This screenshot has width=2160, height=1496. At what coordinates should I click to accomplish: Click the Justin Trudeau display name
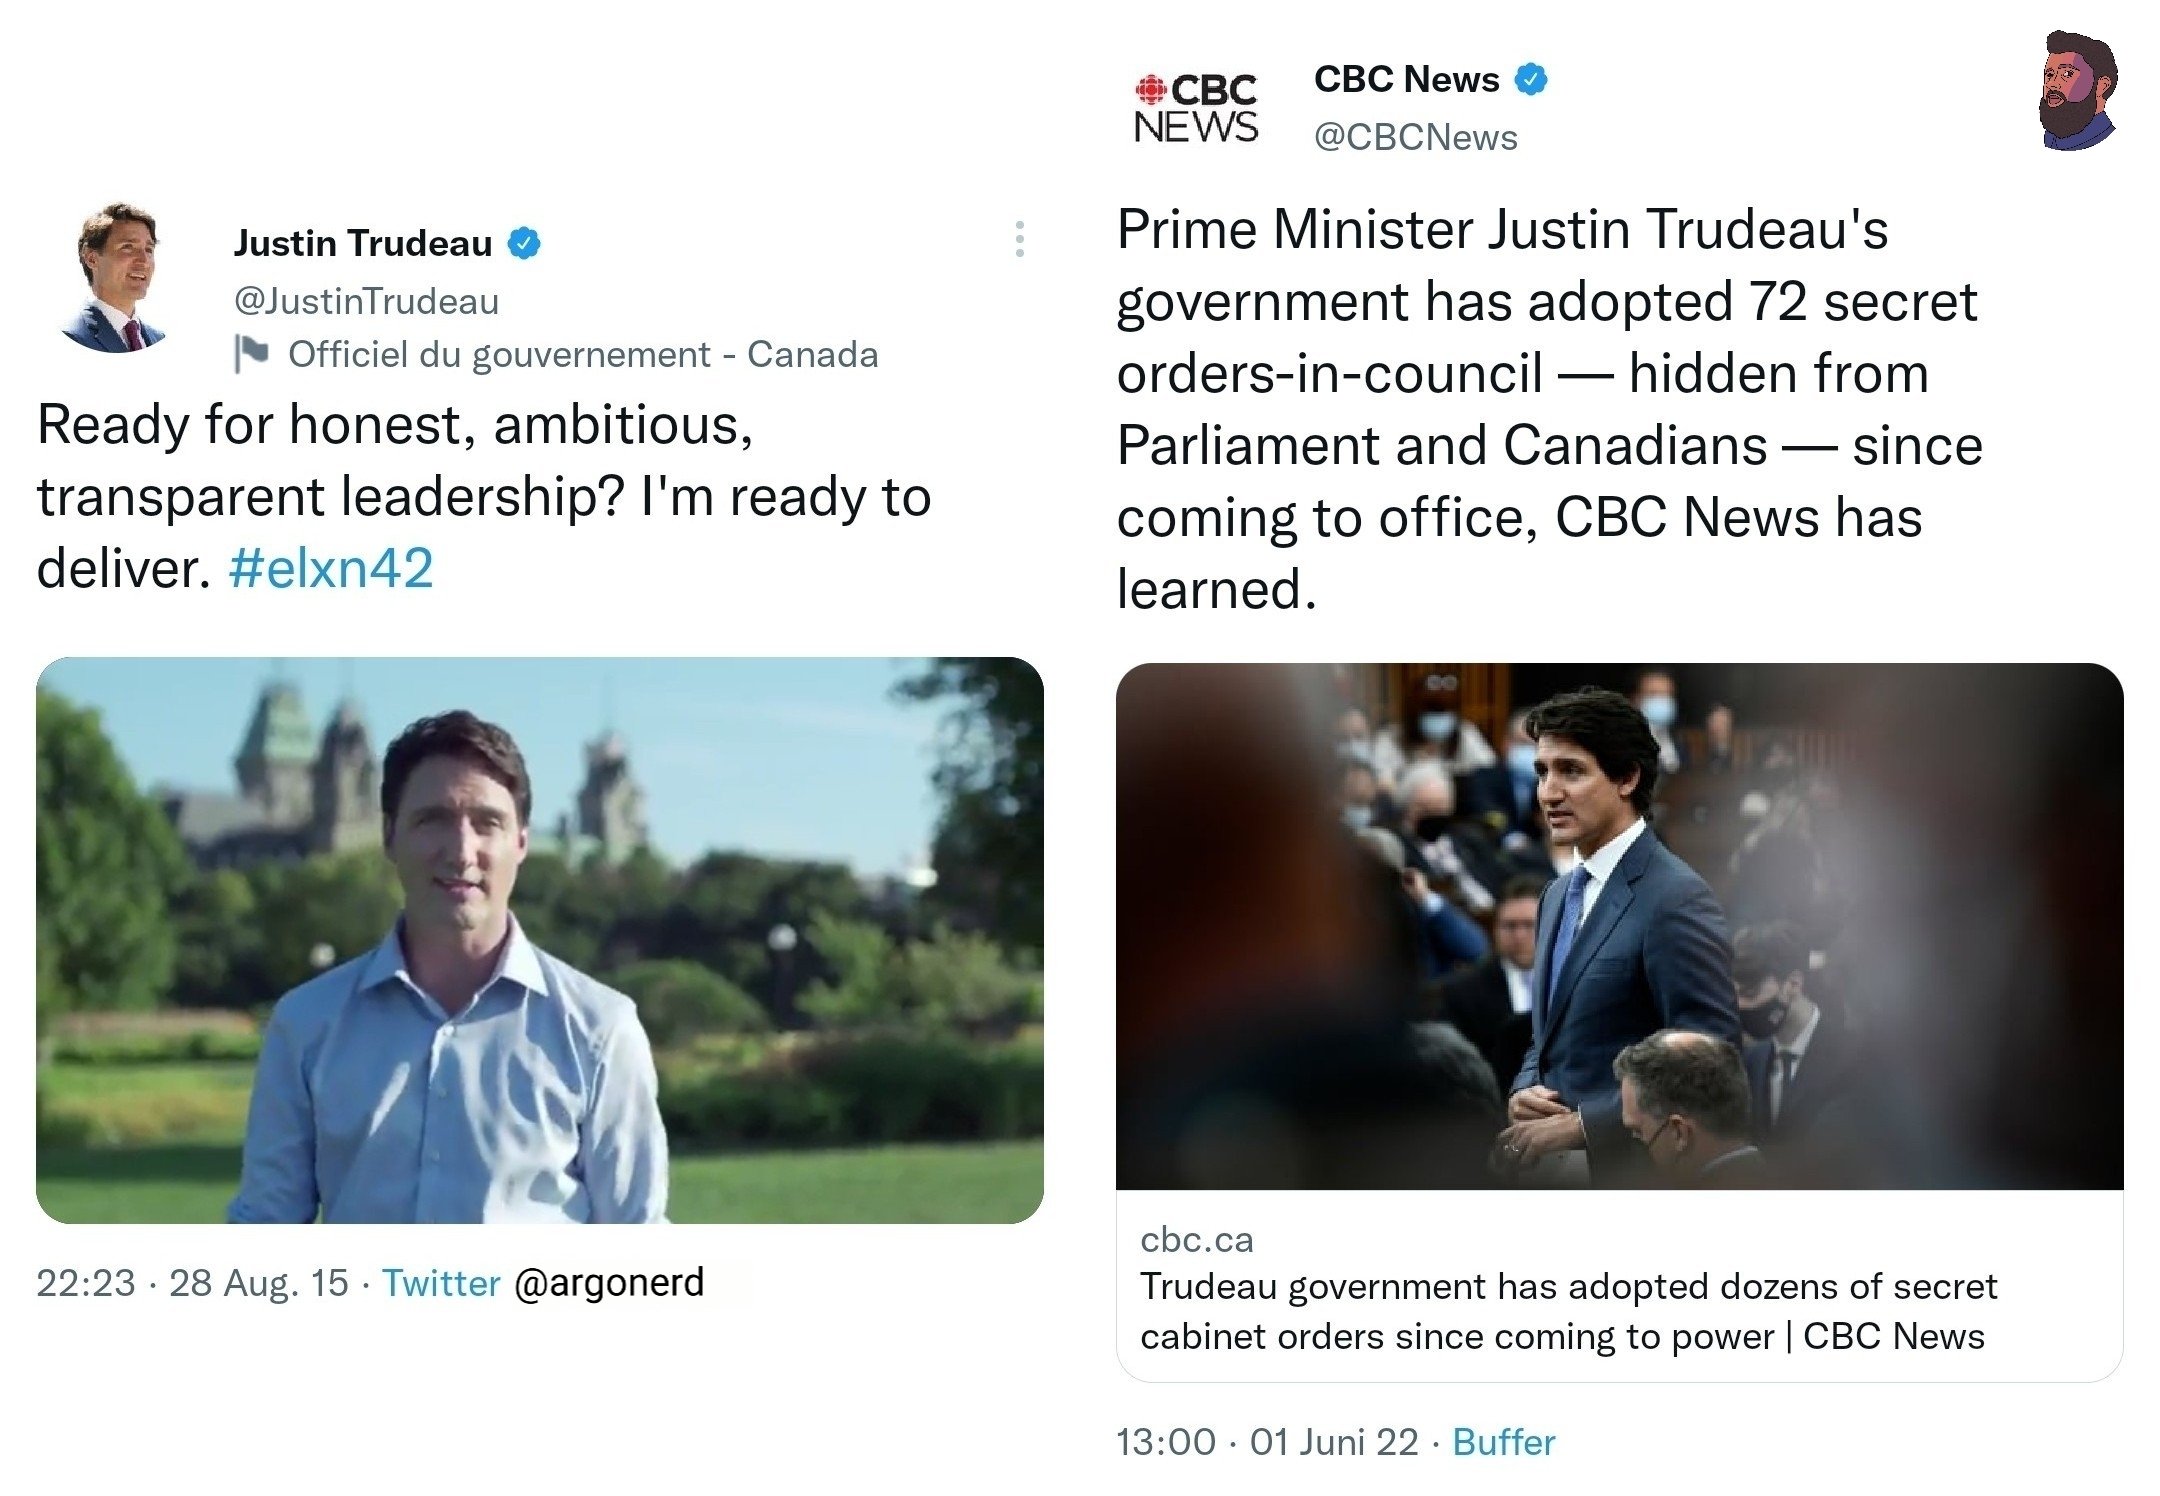click(362, 243)
